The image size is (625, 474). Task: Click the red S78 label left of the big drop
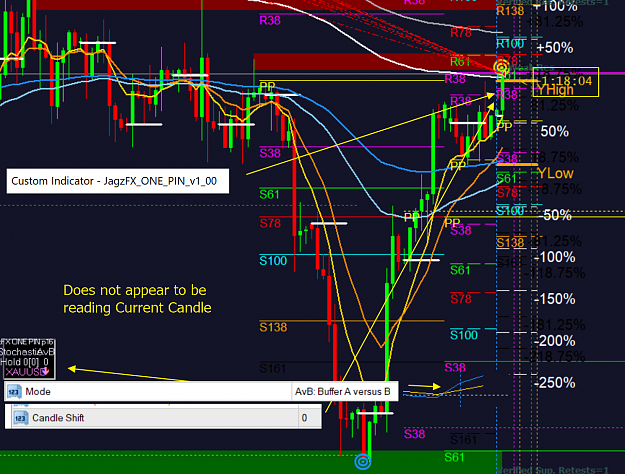[x=270, y=223]
